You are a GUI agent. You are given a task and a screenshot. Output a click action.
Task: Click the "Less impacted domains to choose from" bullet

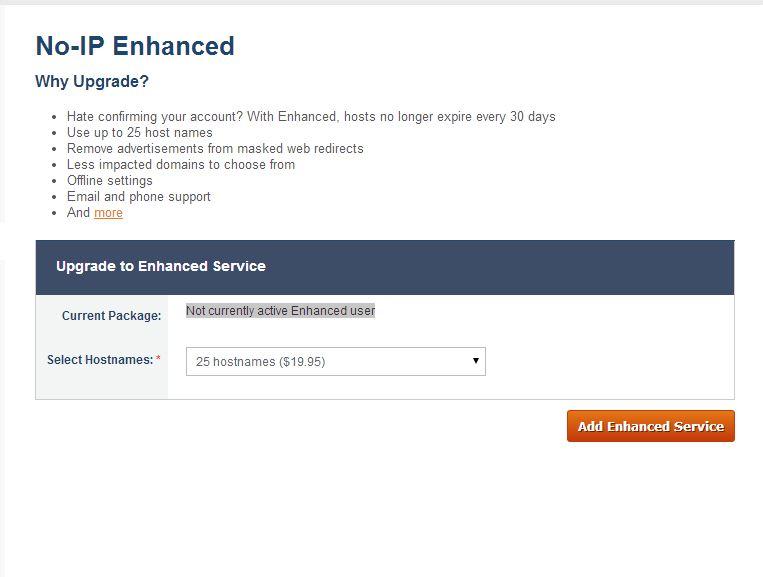pyautogui.click(x=181, y=165)
